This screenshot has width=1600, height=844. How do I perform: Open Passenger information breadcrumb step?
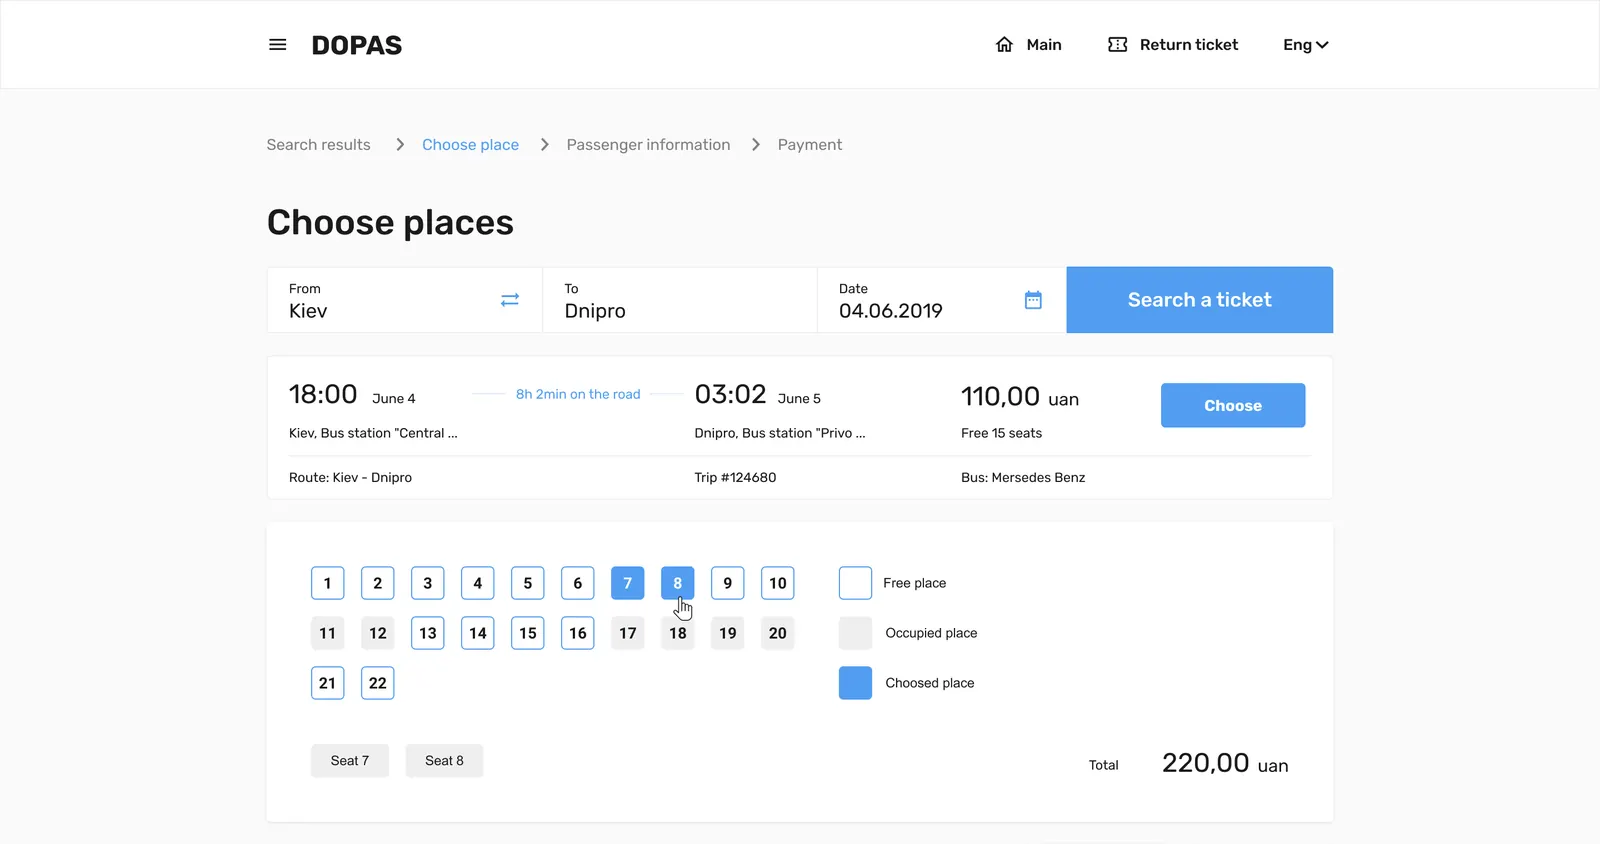pos(648,145)
